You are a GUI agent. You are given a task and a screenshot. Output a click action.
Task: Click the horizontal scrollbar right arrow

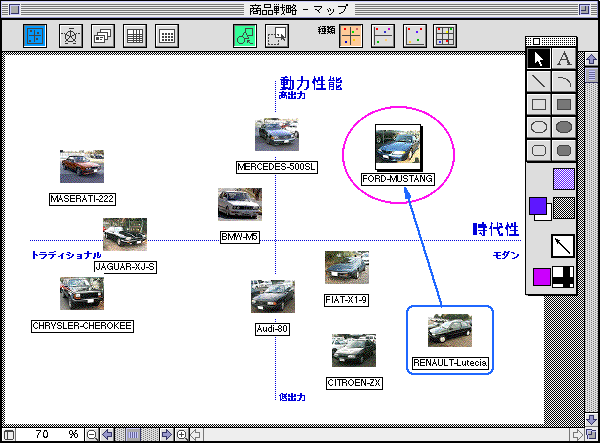577,435
